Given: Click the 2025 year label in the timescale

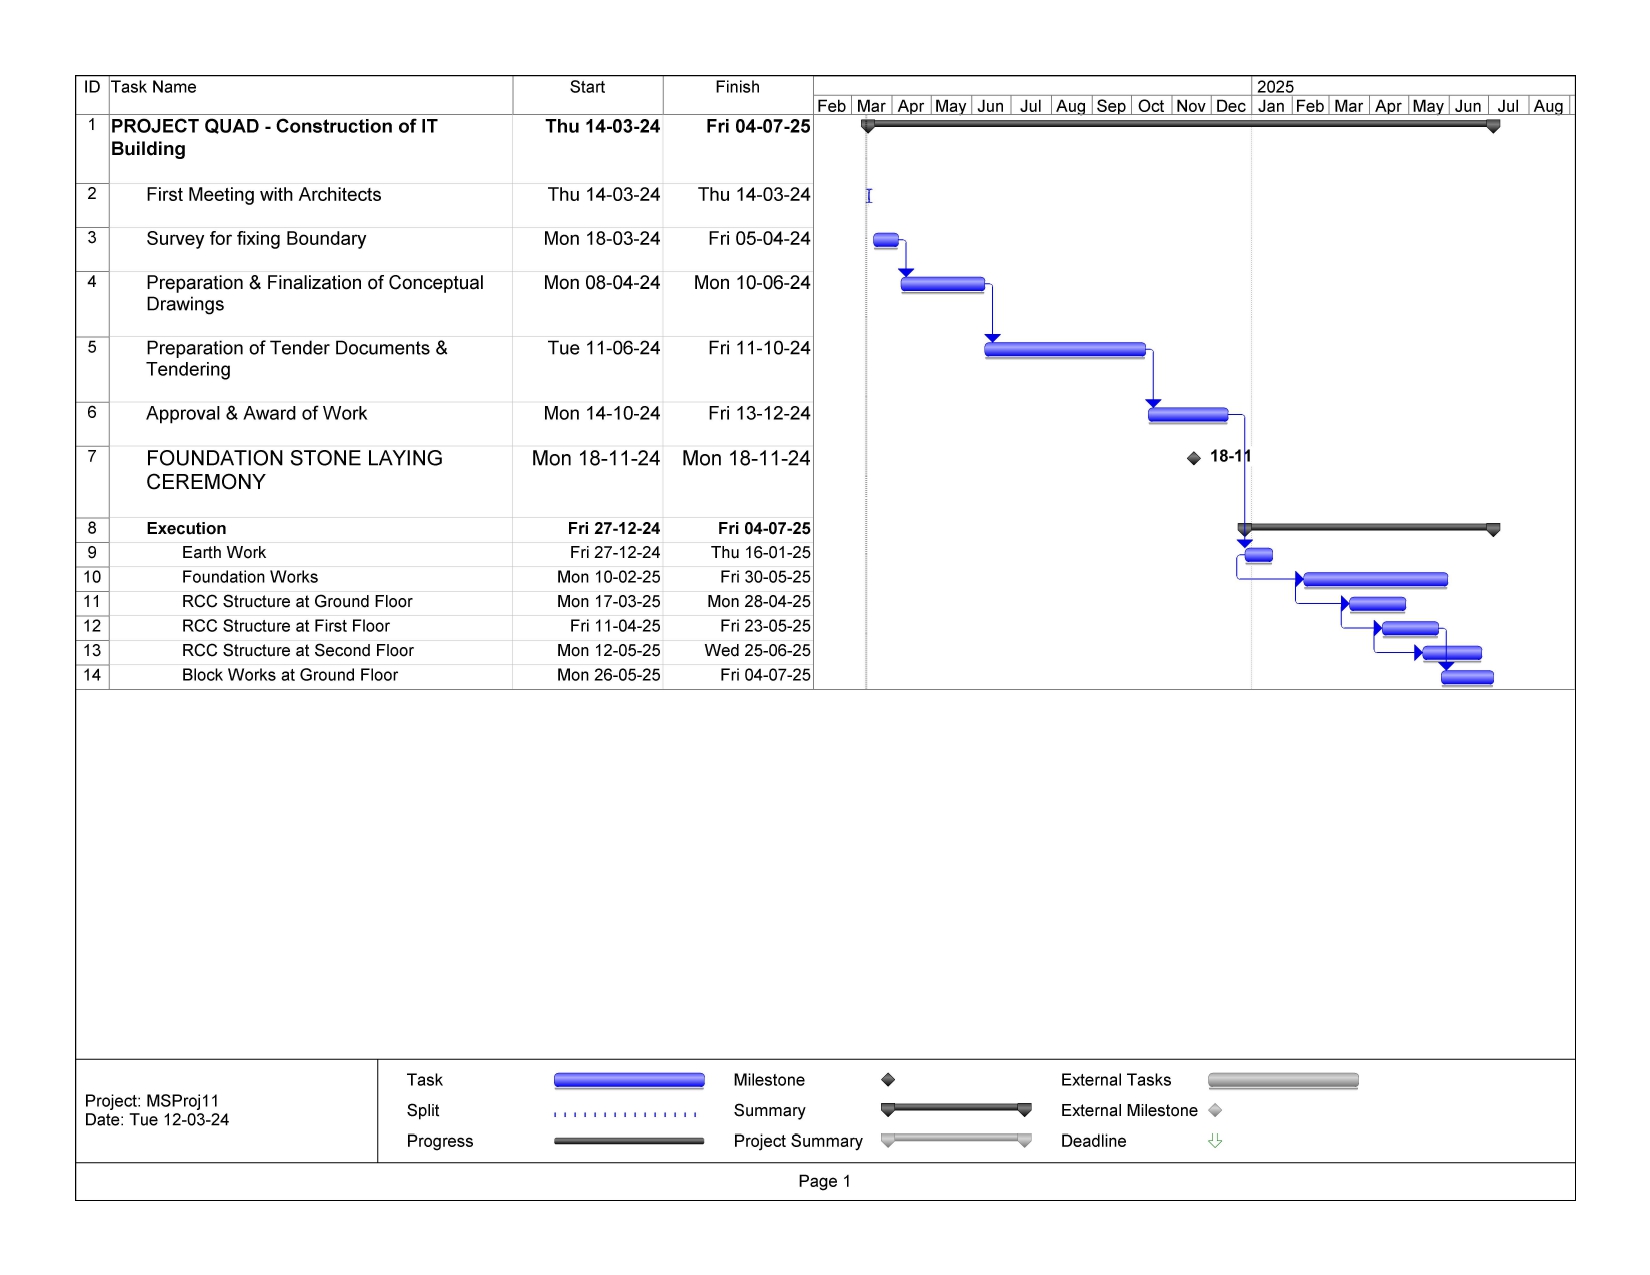Looking at the screenshot, I should 1275,87.
